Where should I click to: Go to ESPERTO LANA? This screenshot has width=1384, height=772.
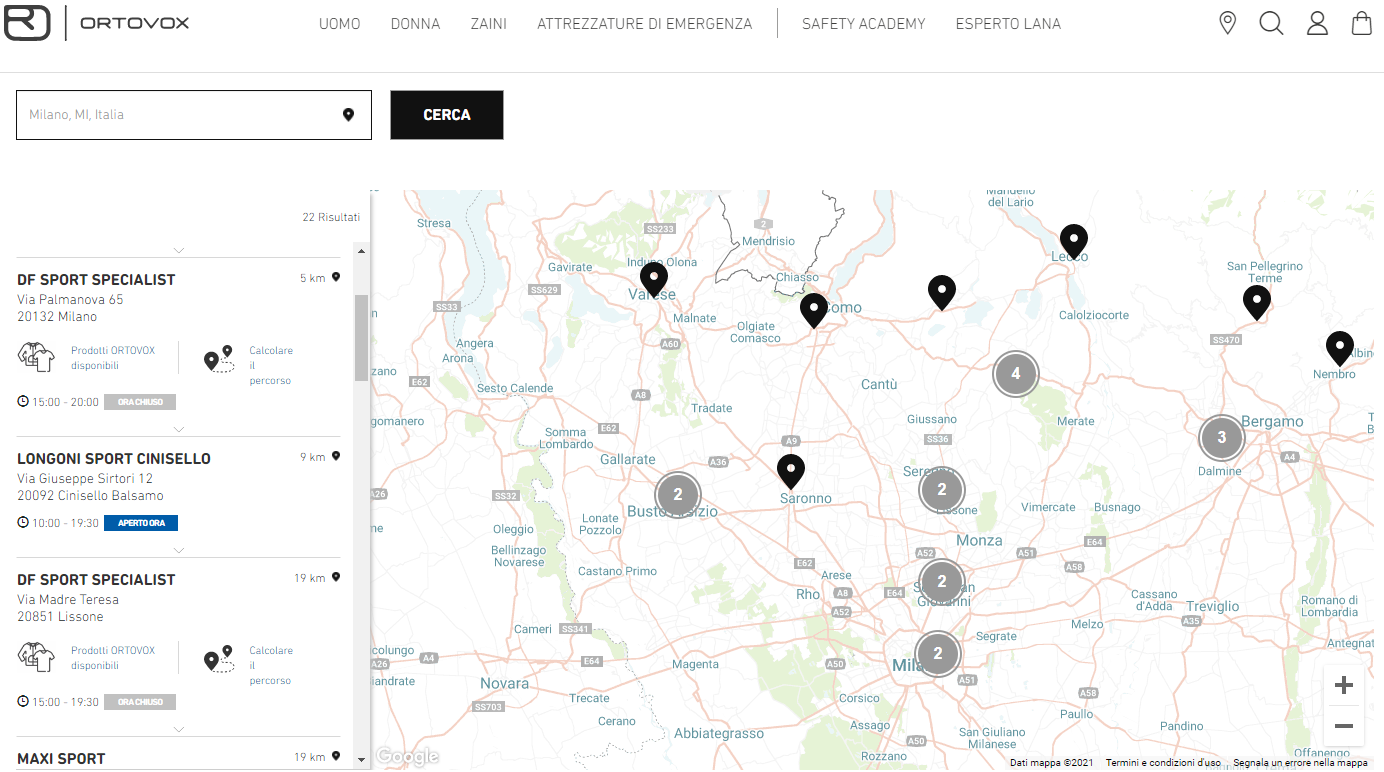coord(1008,24)
